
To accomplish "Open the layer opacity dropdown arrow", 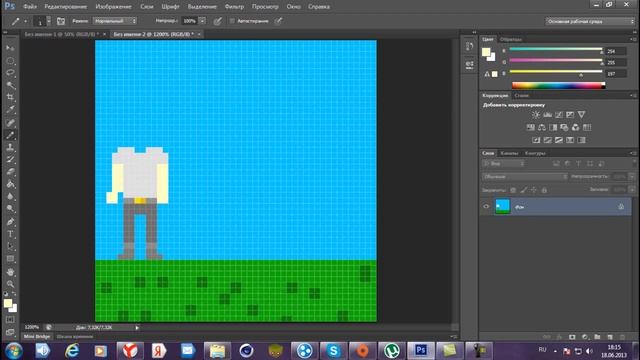I will [x=632, y=177].
